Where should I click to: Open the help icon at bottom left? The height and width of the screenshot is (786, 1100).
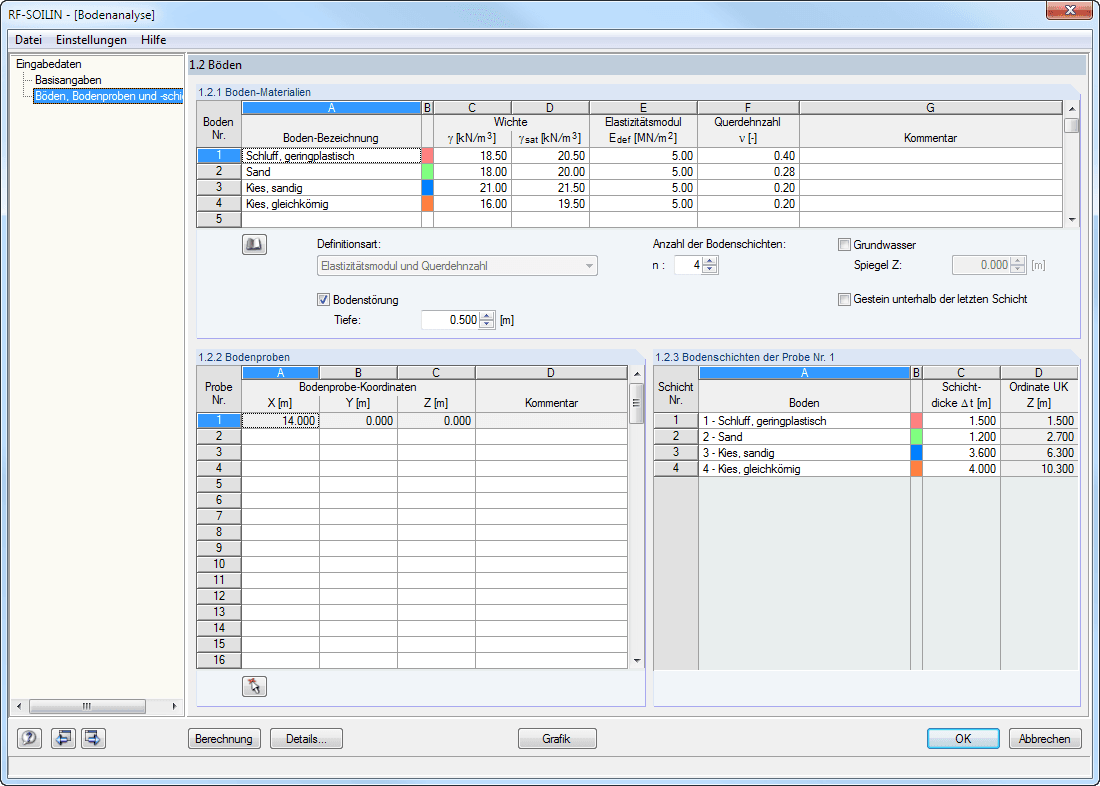(29, 738)
